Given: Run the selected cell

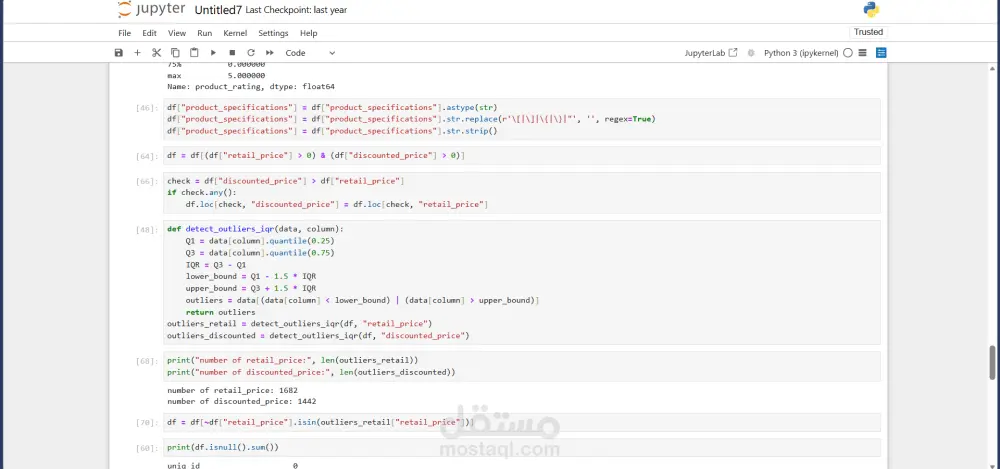Looking at the screenshot, I should [x=213, y=53].
